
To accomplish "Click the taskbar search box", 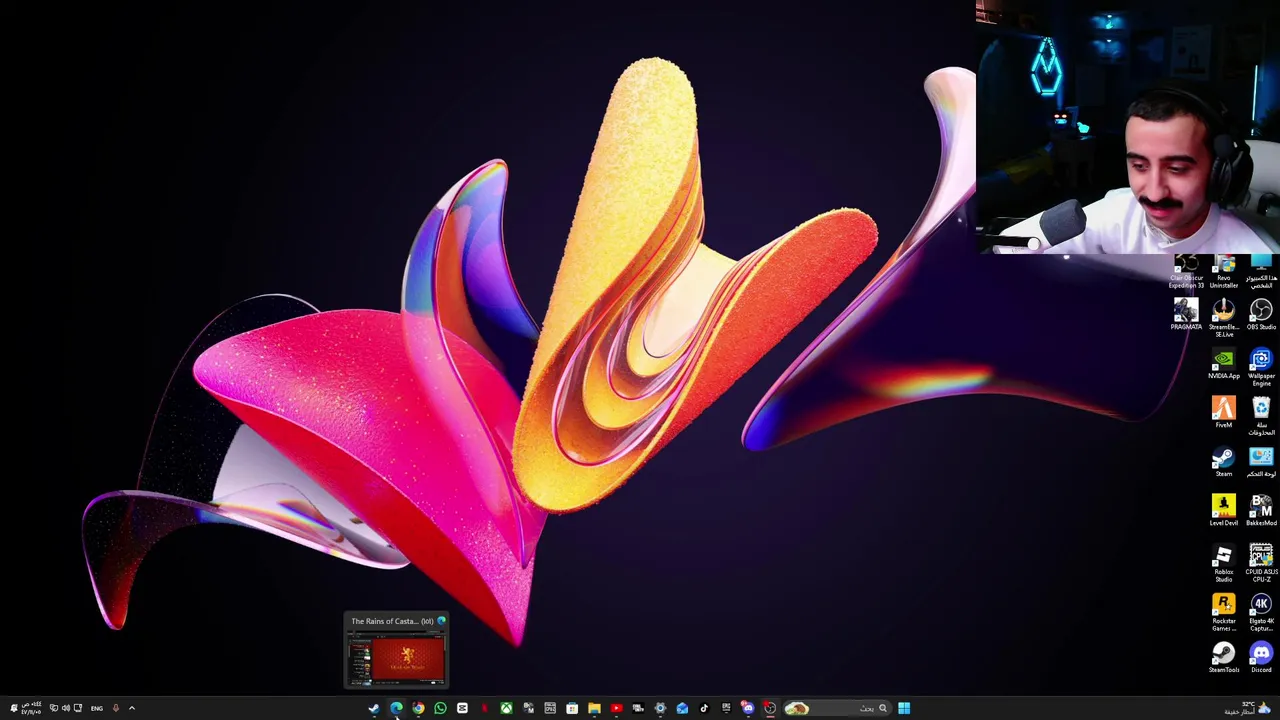I will pyautogui.click(x=838, y=708).
